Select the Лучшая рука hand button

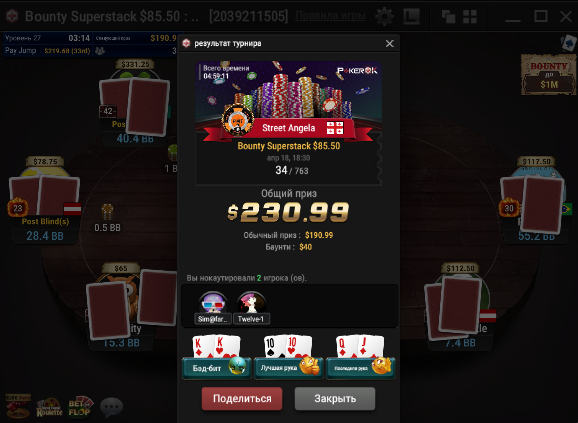pyautogui.click(x=289, y=368)
